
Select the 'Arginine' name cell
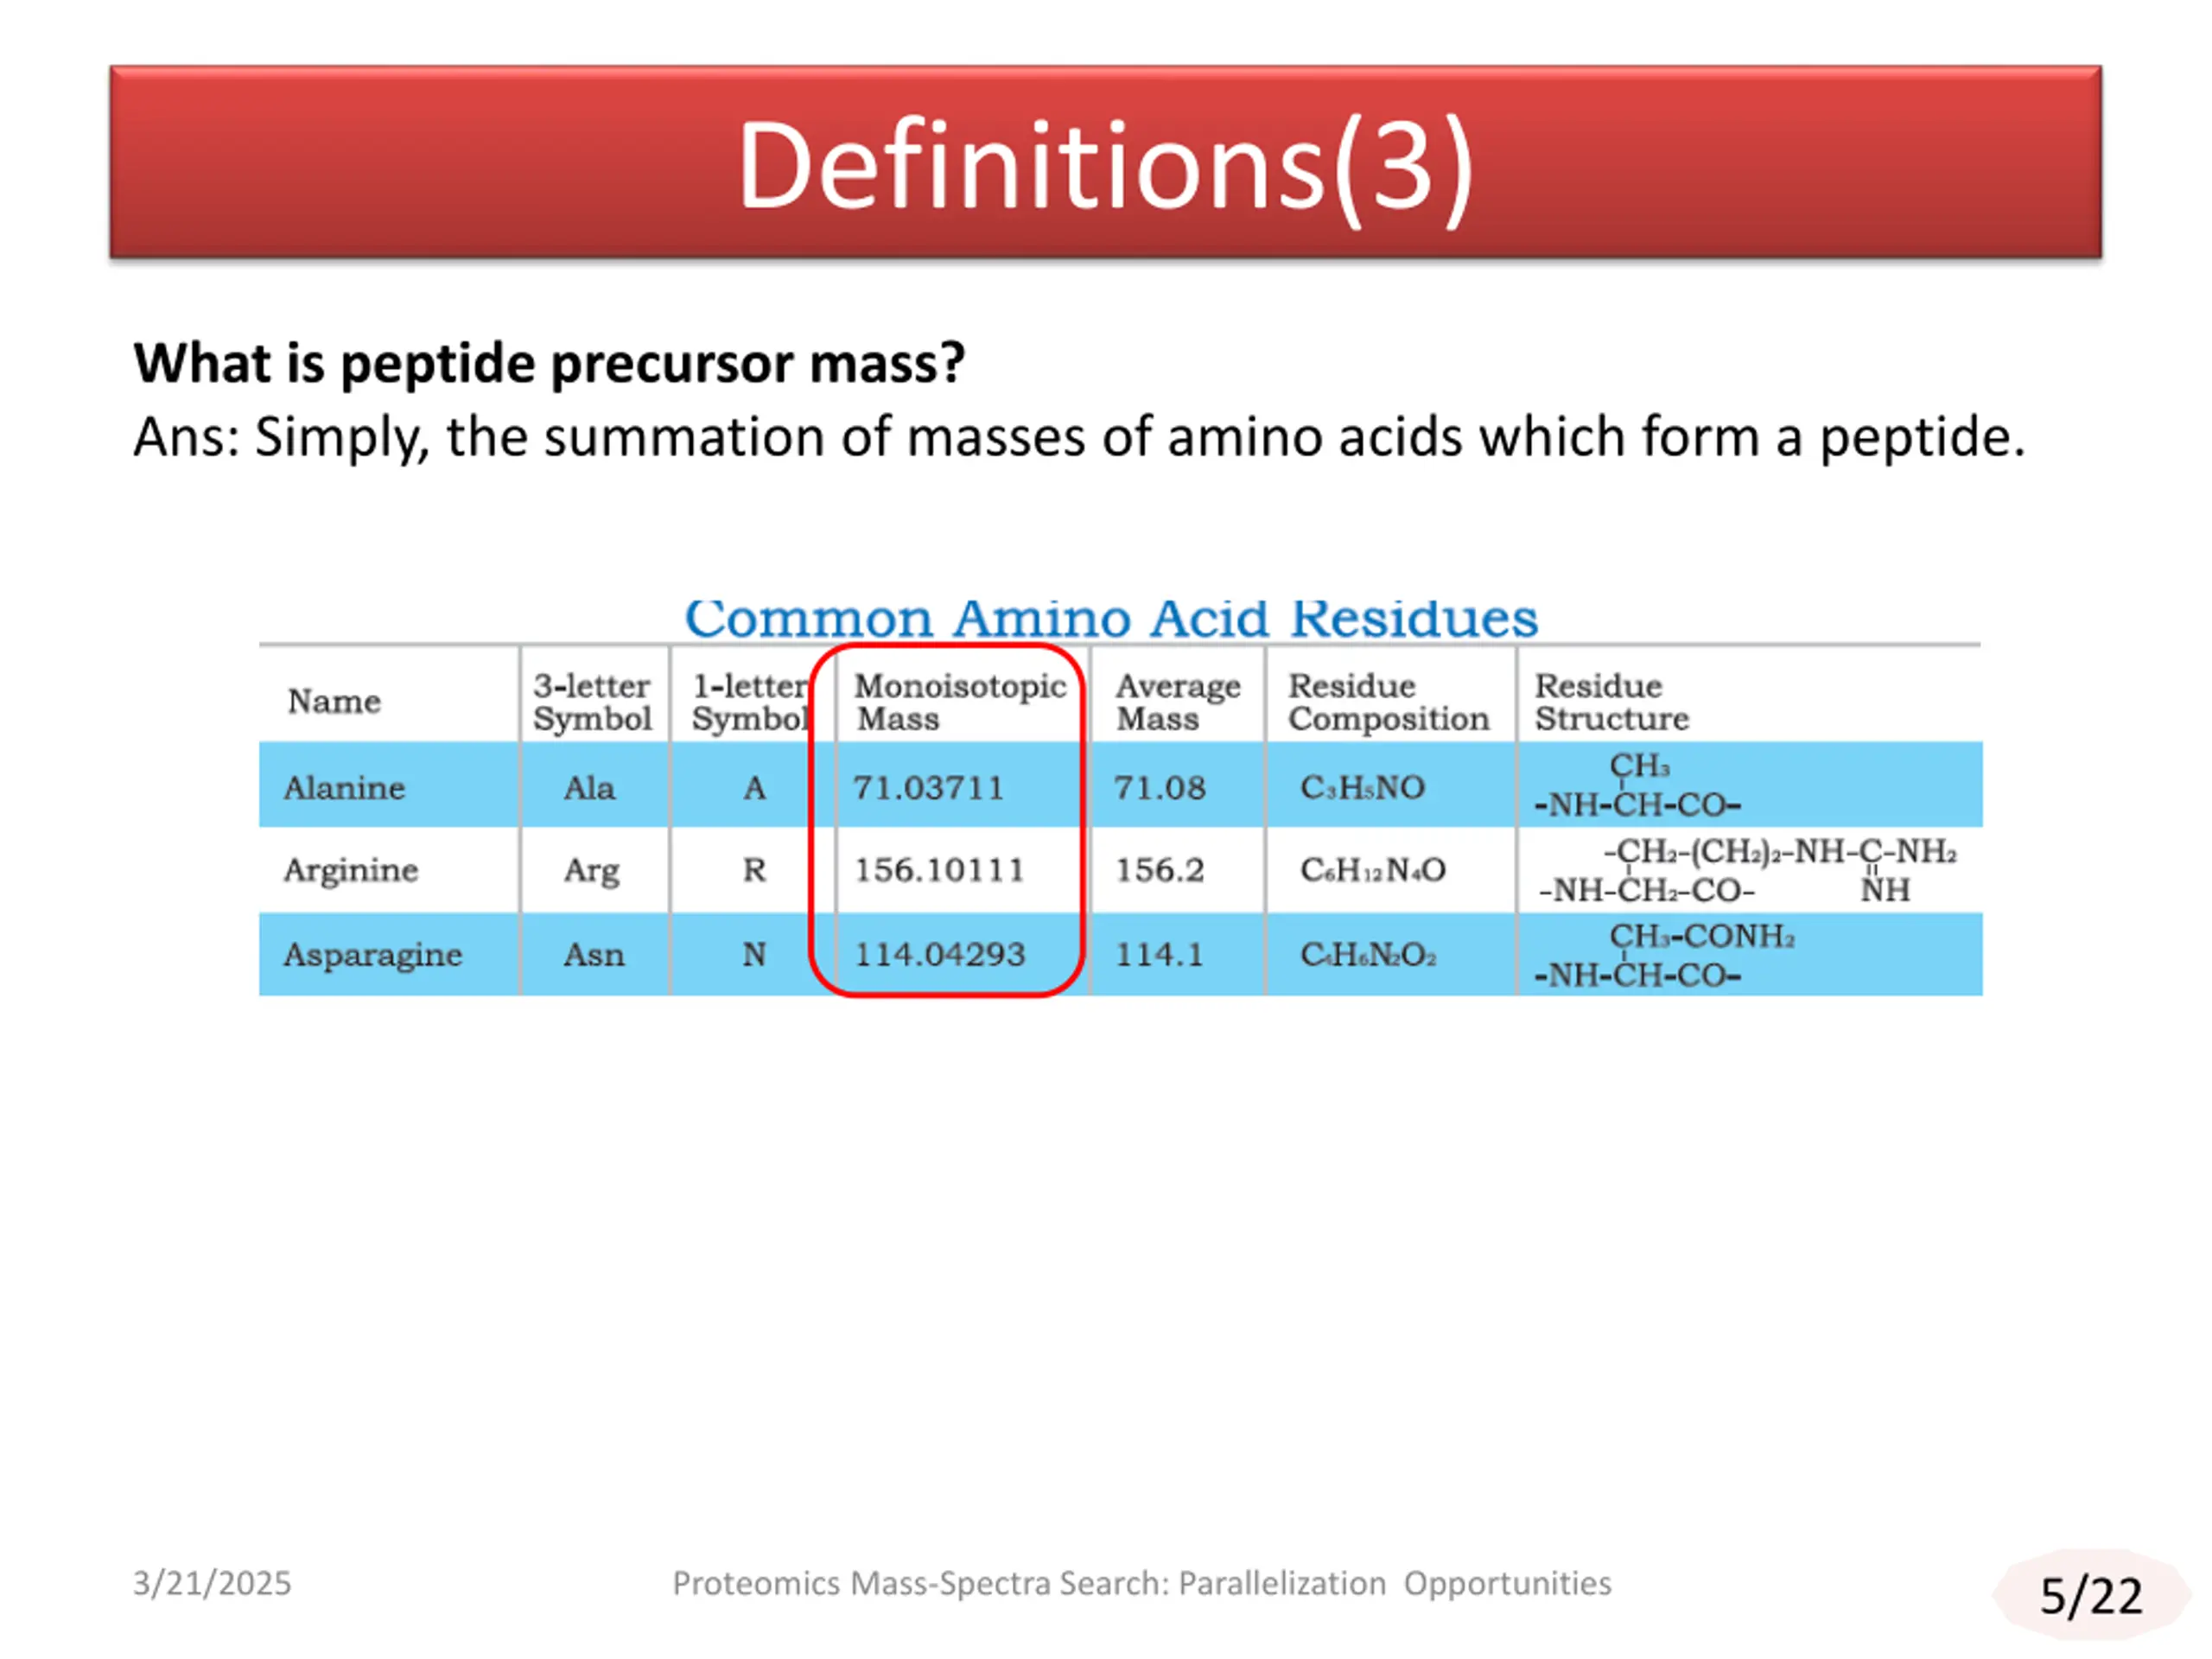click(x=350, y=871)
